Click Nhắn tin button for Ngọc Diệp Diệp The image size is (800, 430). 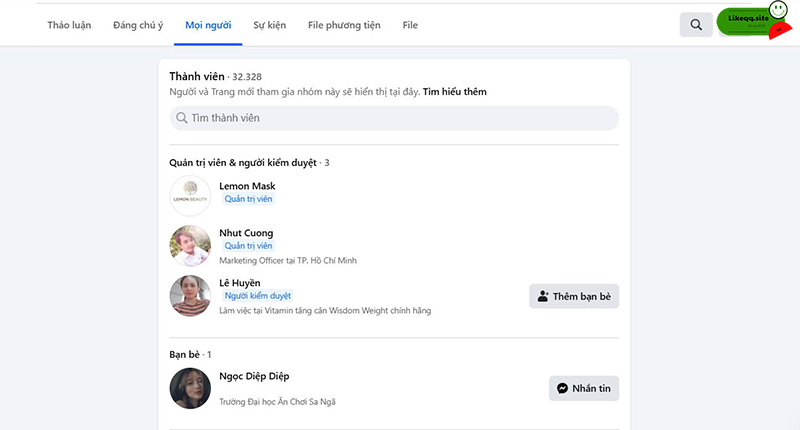(x=584, y=388)
